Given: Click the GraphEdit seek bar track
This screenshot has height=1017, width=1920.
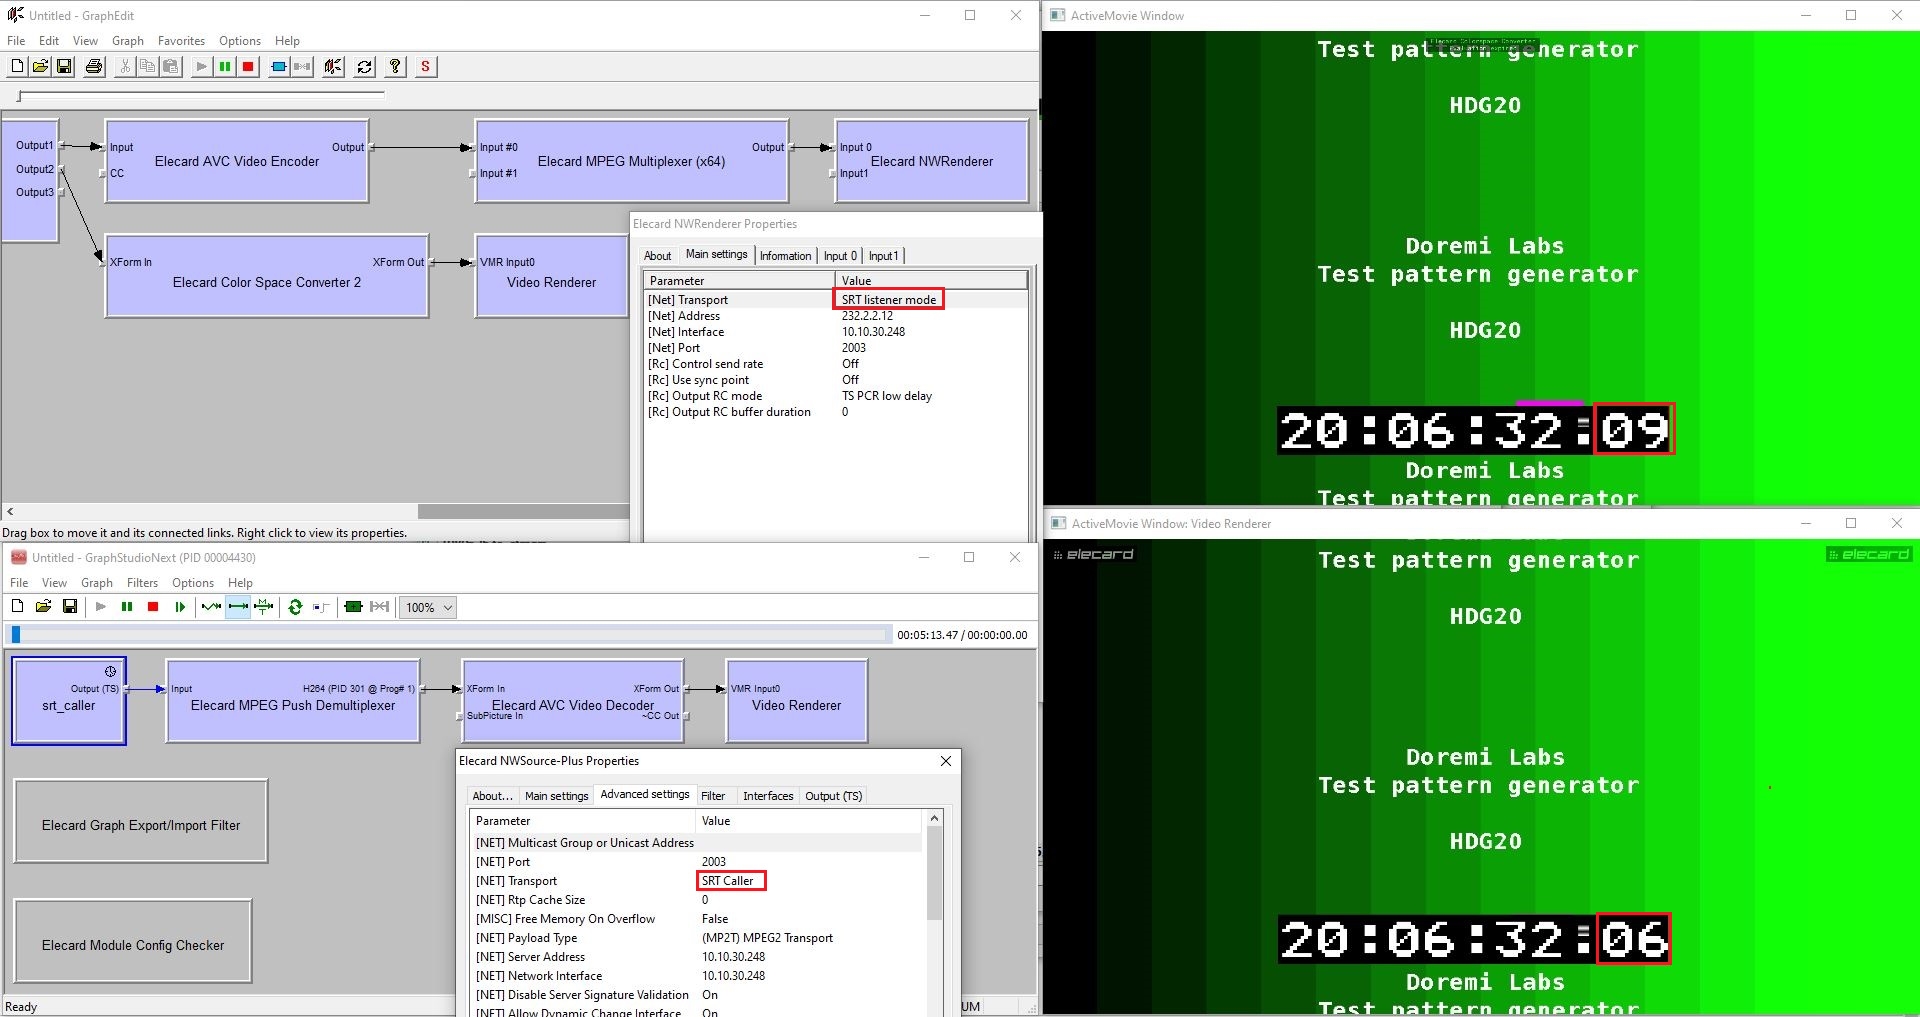Looking at the screenshot, I should click(201, 96).
